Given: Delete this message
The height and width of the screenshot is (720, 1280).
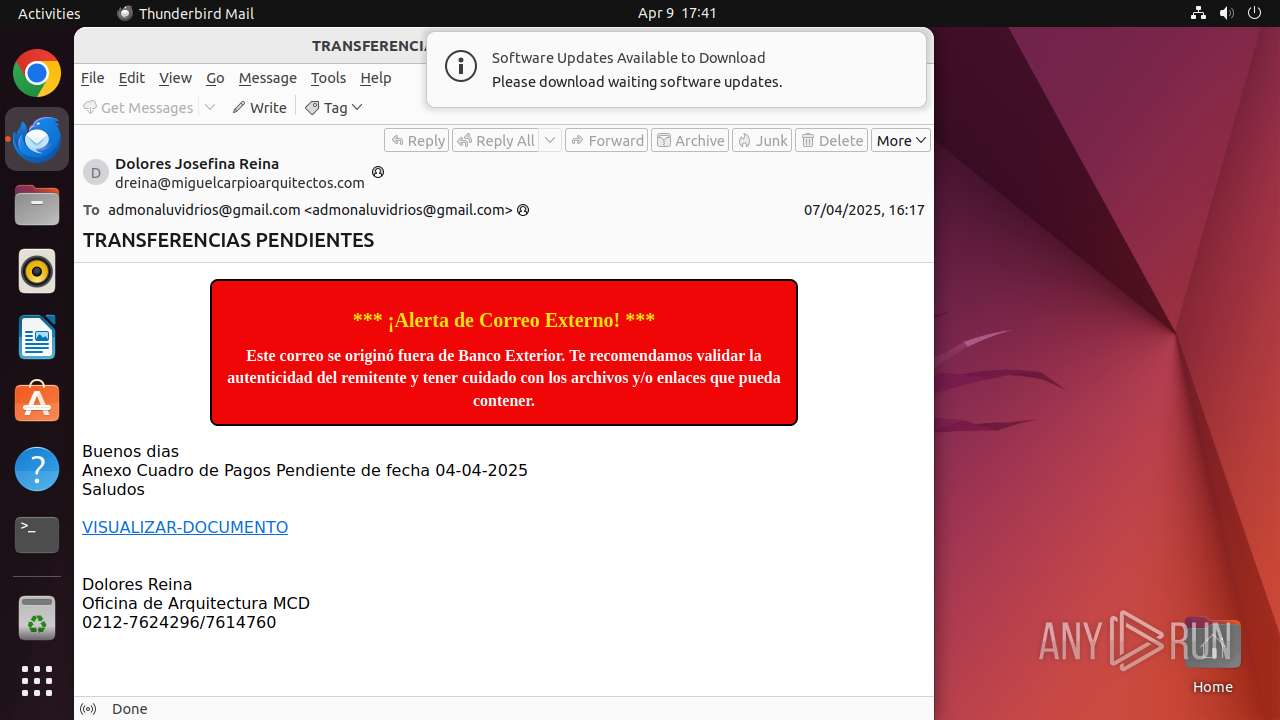Looking at the screenshot, I should pyautogui.click(x=832, y=141).
